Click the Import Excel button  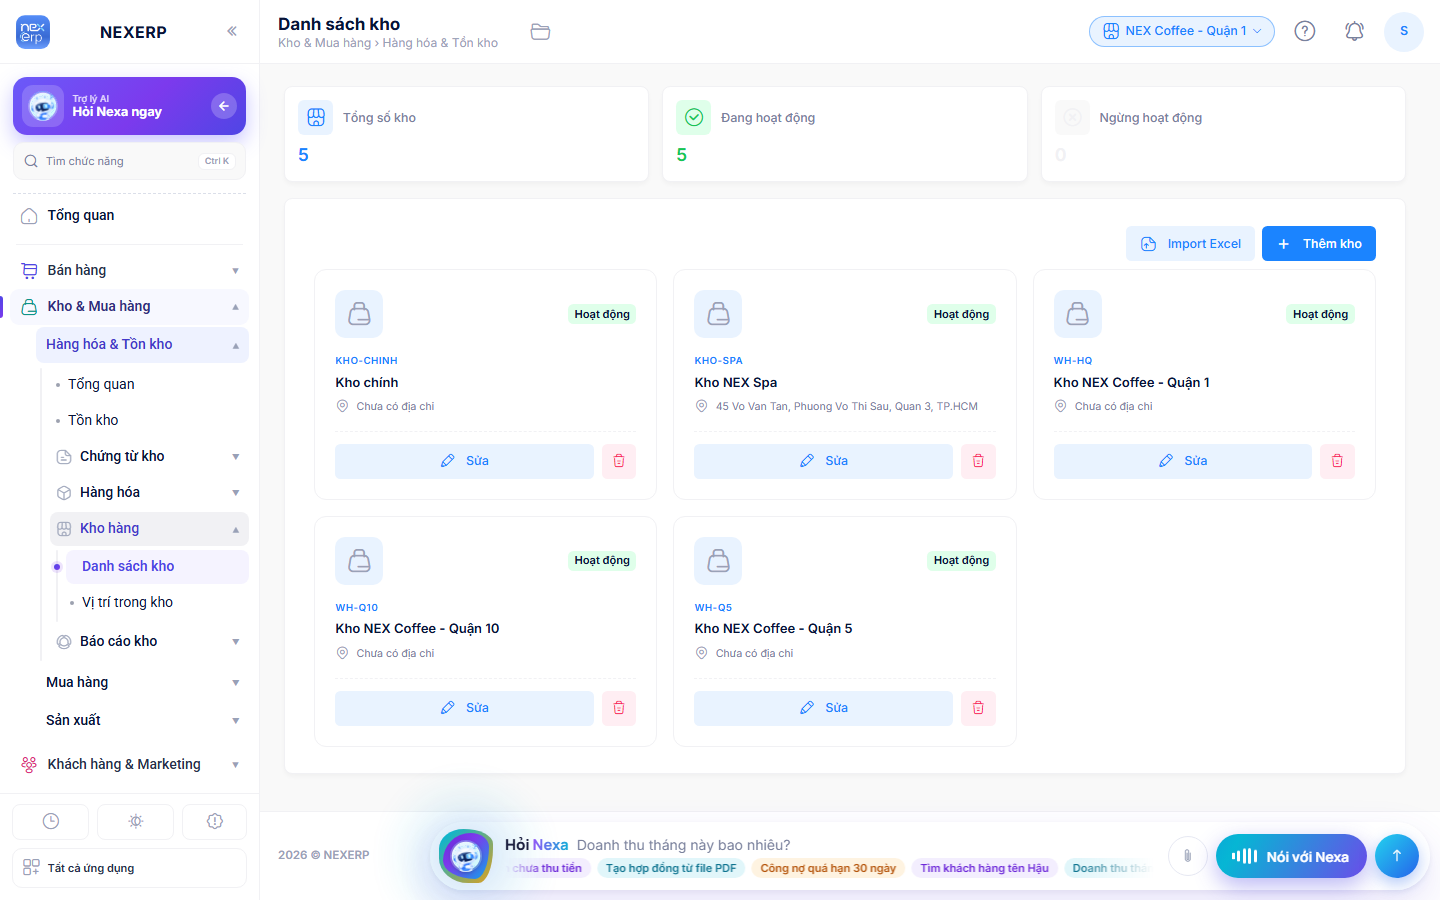[1190, 244]
